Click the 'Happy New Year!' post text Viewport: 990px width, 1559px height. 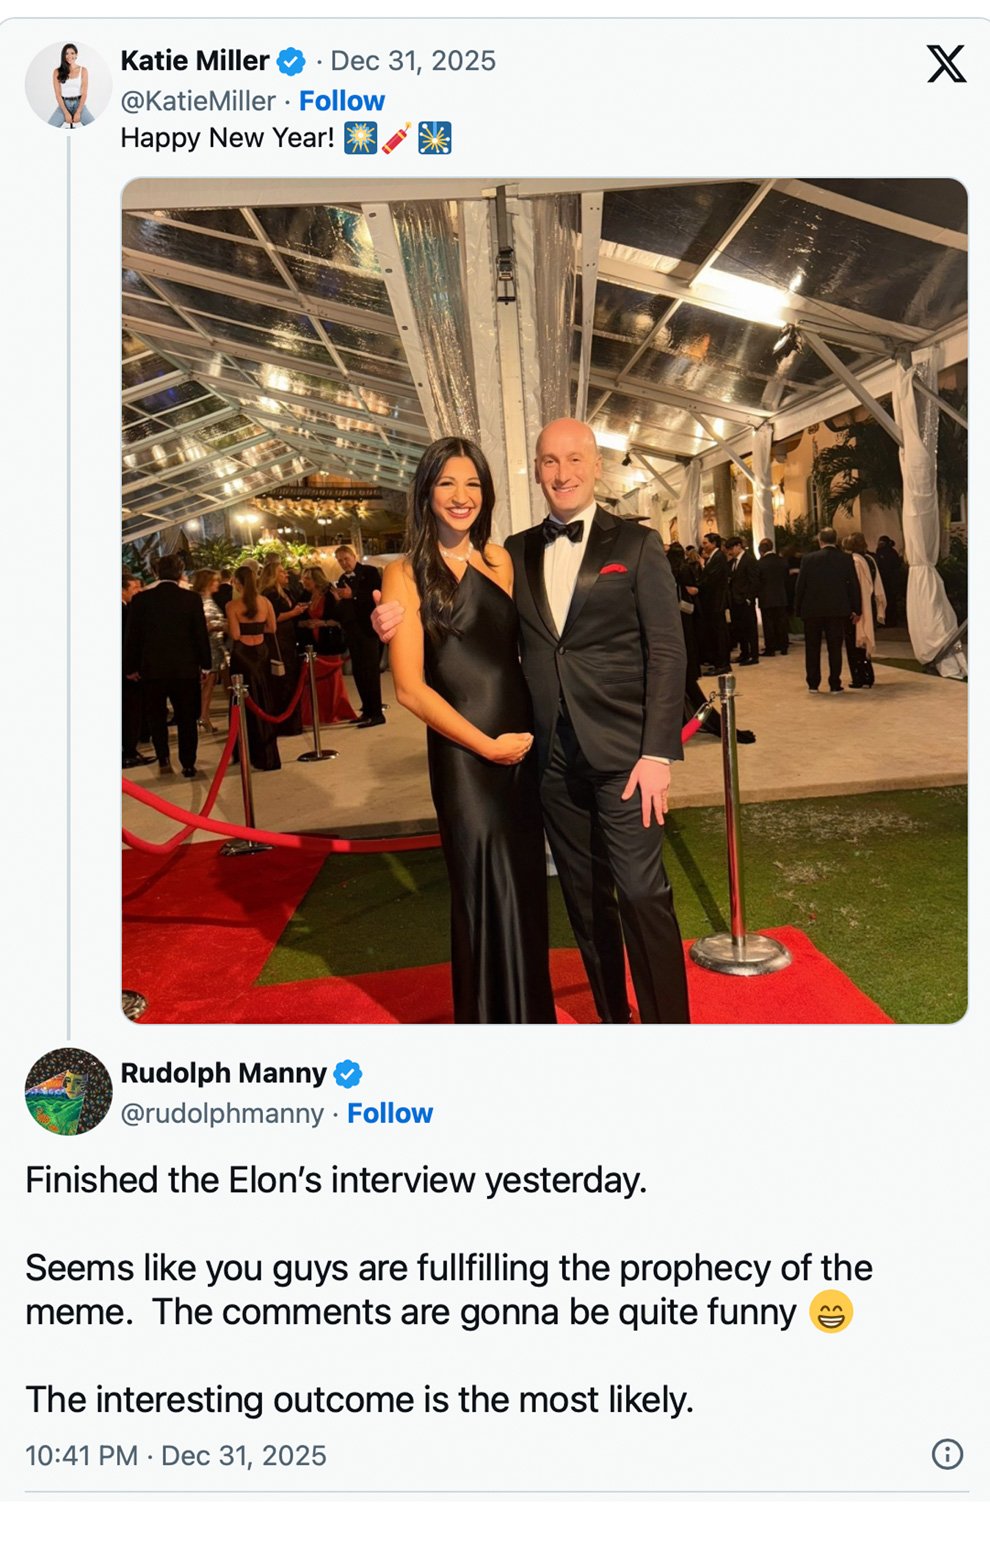pos(227,138)
